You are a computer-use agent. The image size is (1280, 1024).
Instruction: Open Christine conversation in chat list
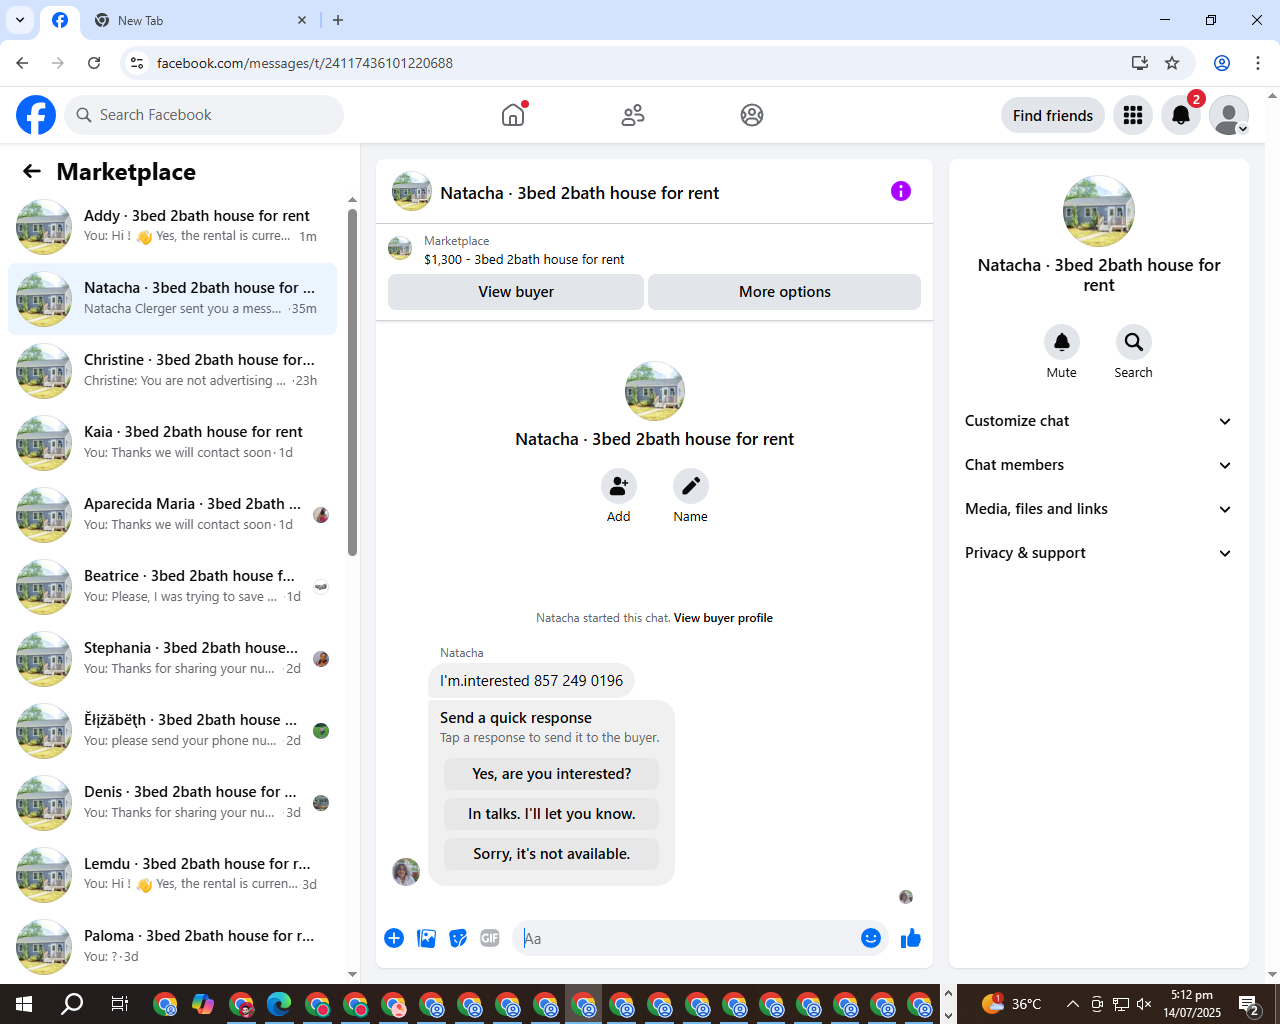pyautogui.click(x=172, y=370)
